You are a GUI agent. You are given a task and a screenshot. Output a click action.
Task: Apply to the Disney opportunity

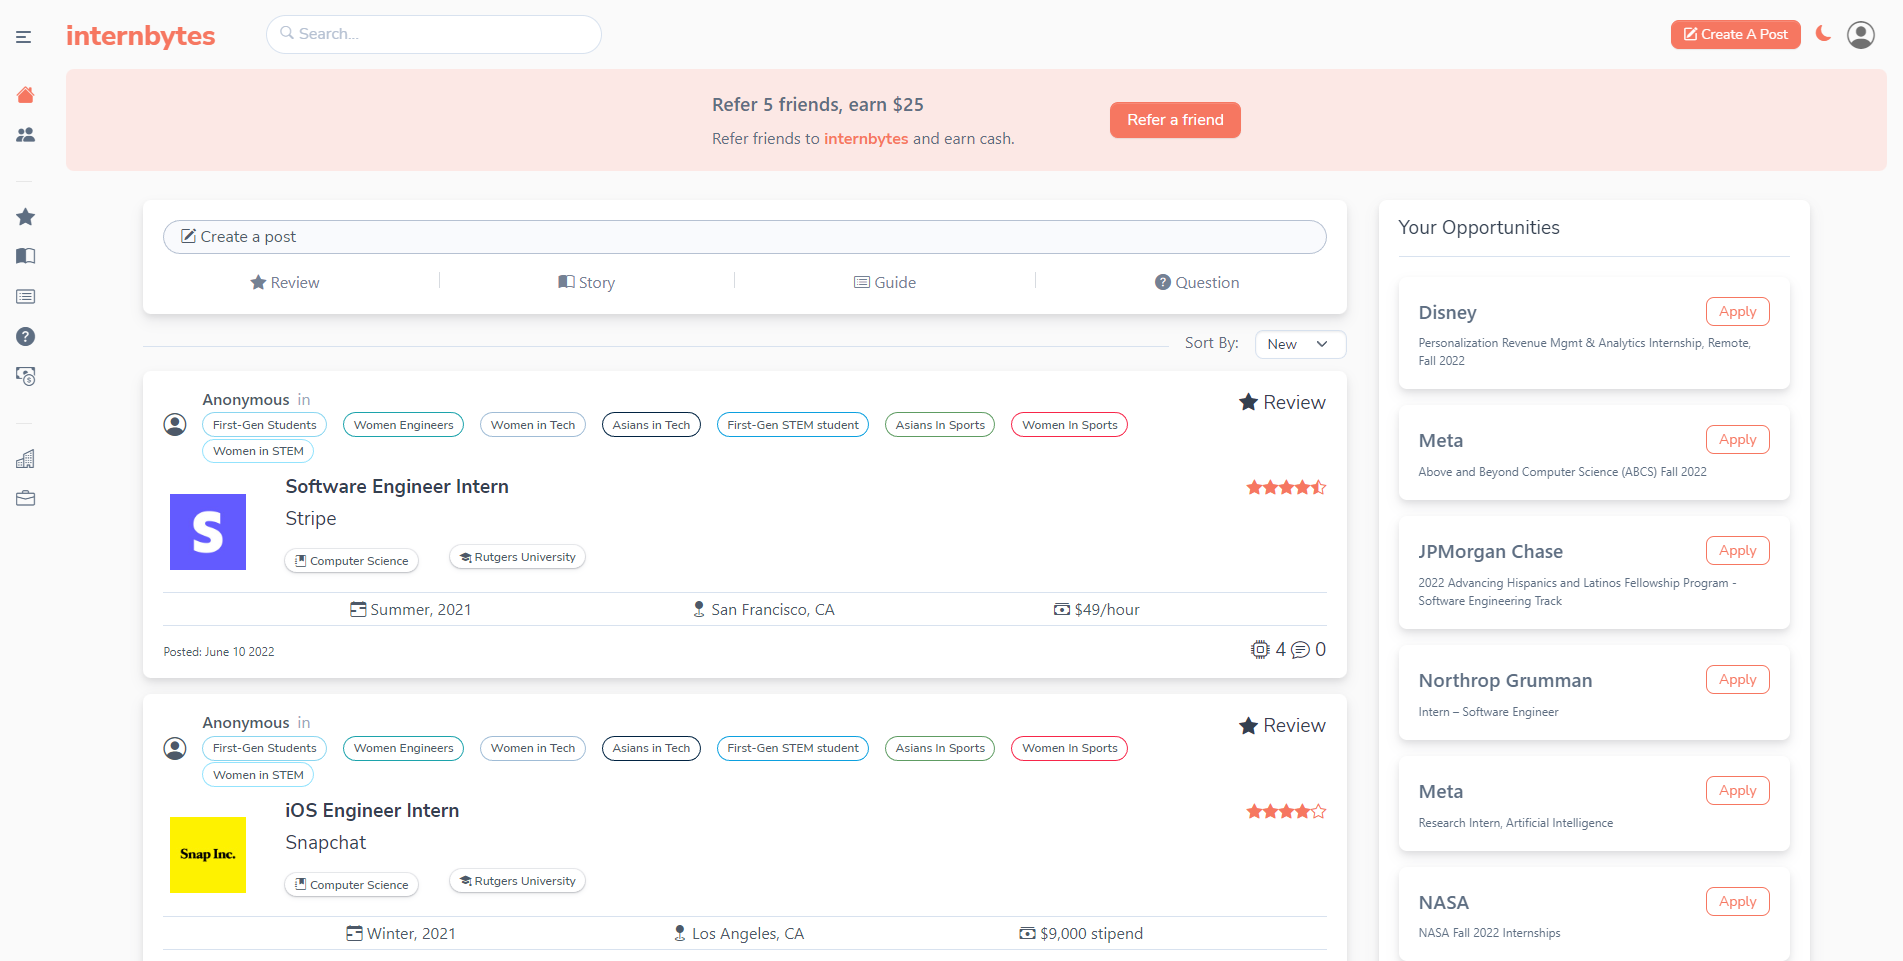[1737, 312]
